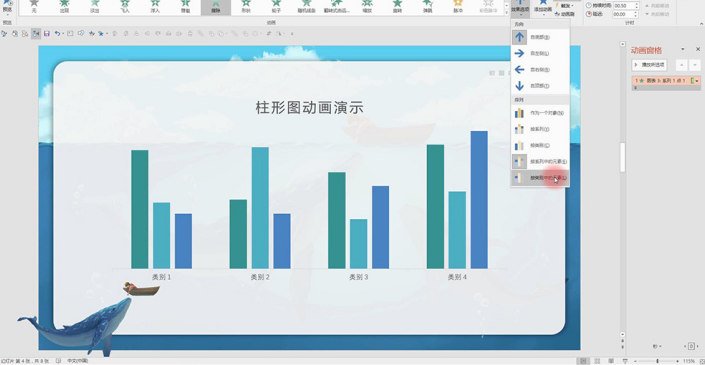
Task: Open the 秒 (seconds) timeline dropdown
Action: [x=657, y=346]
